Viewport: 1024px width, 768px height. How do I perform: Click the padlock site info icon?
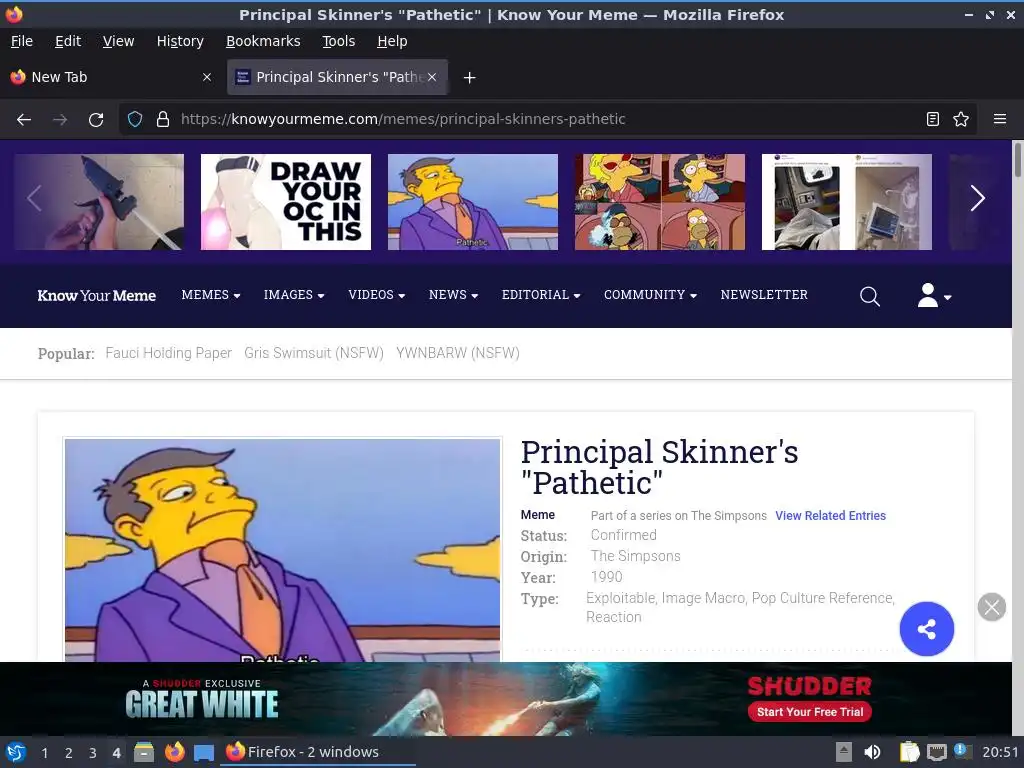click(163, 120)
